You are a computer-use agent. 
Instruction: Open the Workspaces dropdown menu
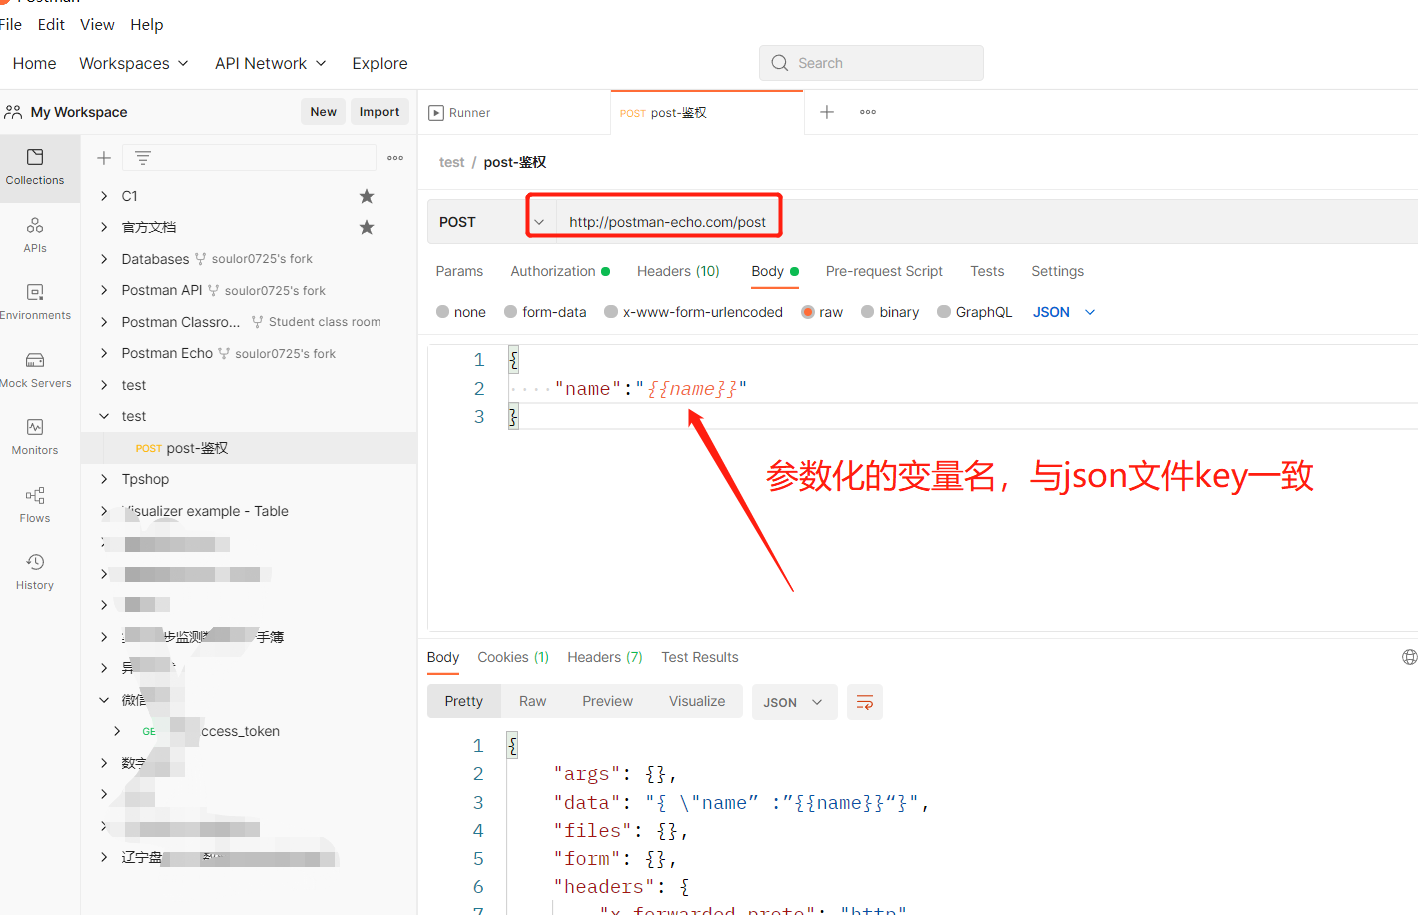(x=134, y=63)
